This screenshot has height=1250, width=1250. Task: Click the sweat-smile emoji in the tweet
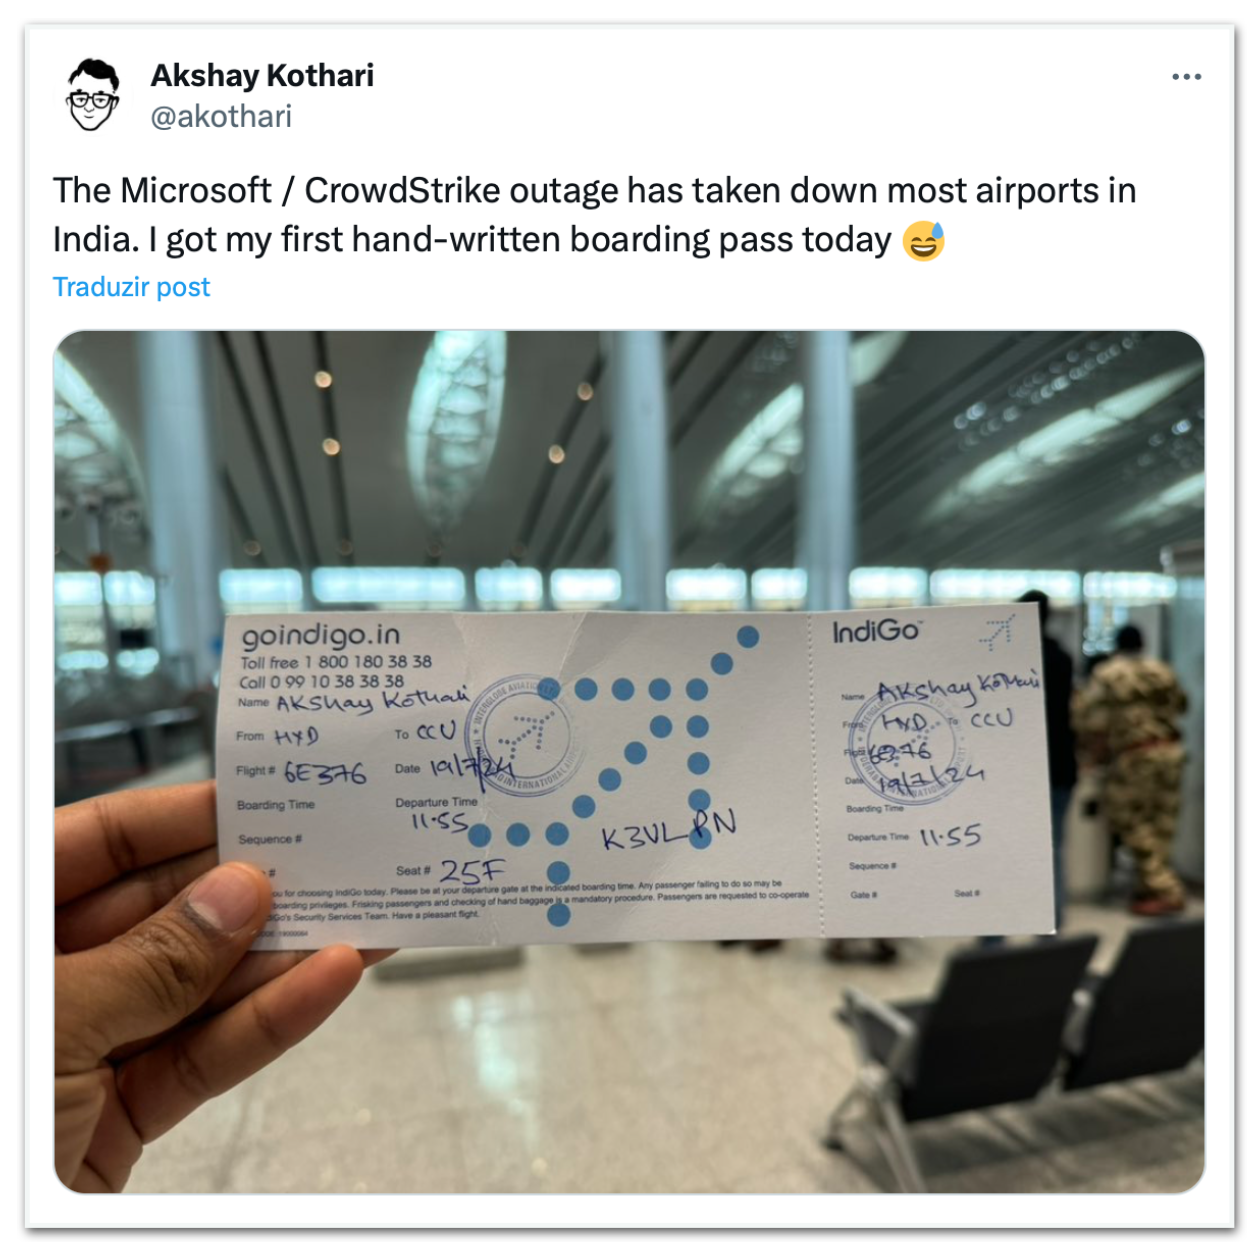[923, 241]
